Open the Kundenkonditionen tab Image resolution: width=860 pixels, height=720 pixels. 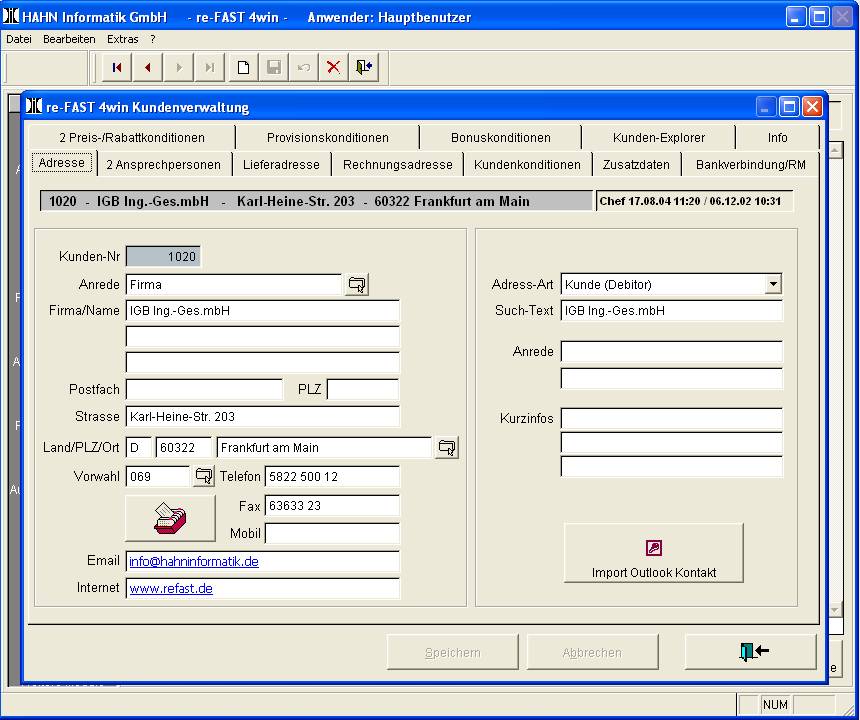(527, 165)
